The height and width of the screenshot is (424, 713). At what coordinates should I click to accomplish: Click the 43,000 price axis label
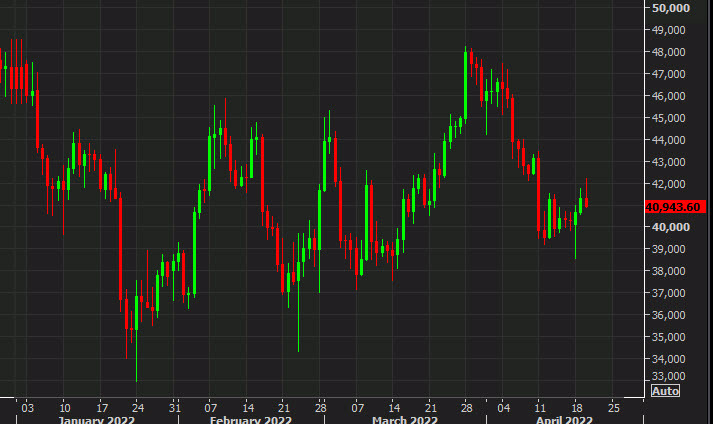(x=668, y=162)
